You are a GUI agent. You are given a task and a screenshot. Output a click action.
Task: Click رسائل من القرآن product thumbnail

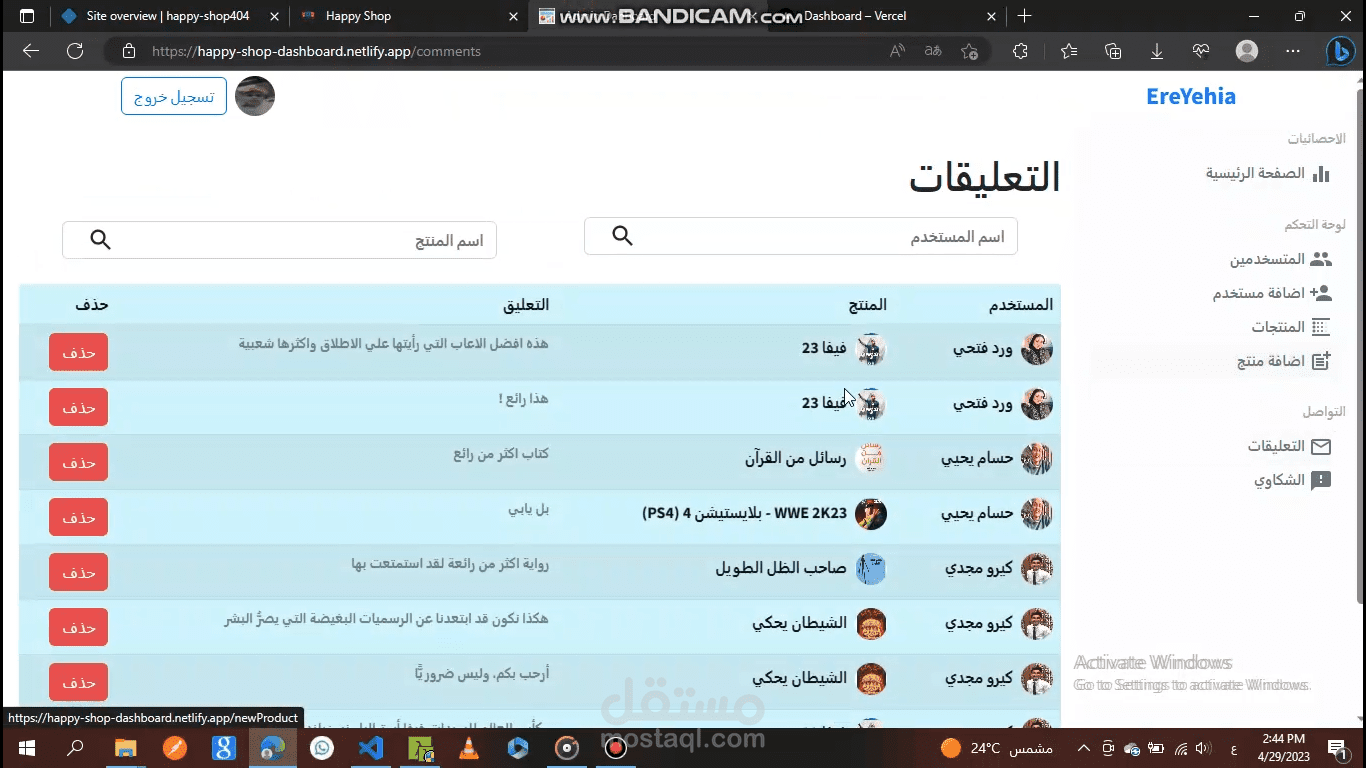tap(870, 459)
